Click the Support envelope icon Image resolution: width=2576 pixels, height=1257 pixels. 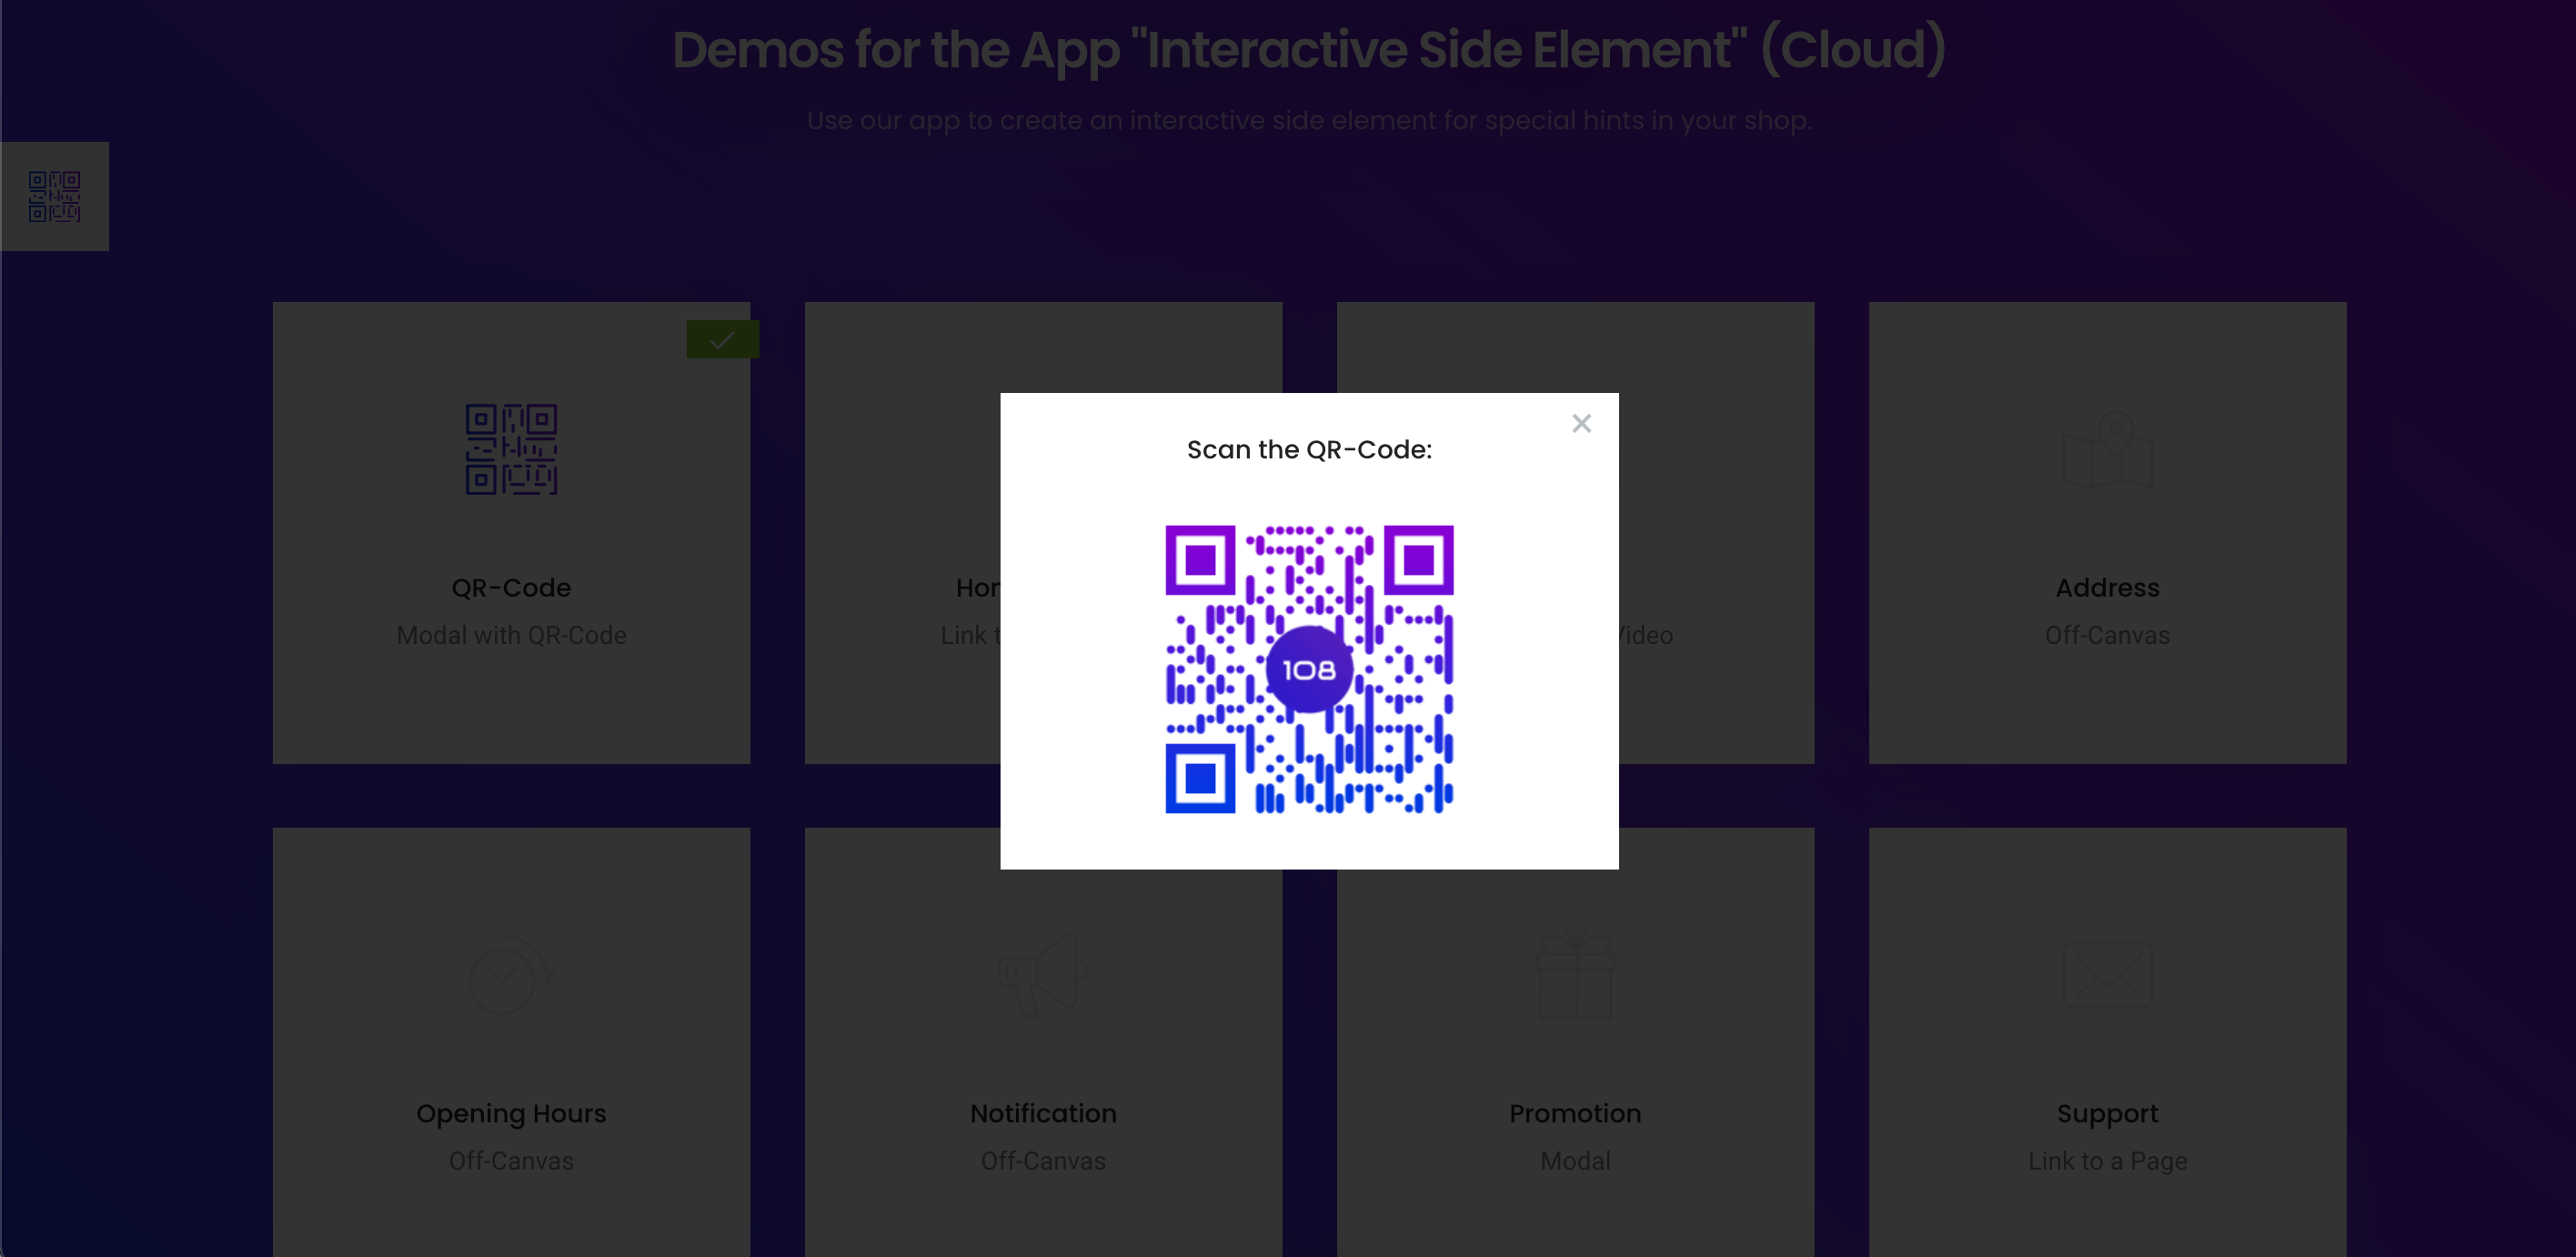(x=2107, y=975)
